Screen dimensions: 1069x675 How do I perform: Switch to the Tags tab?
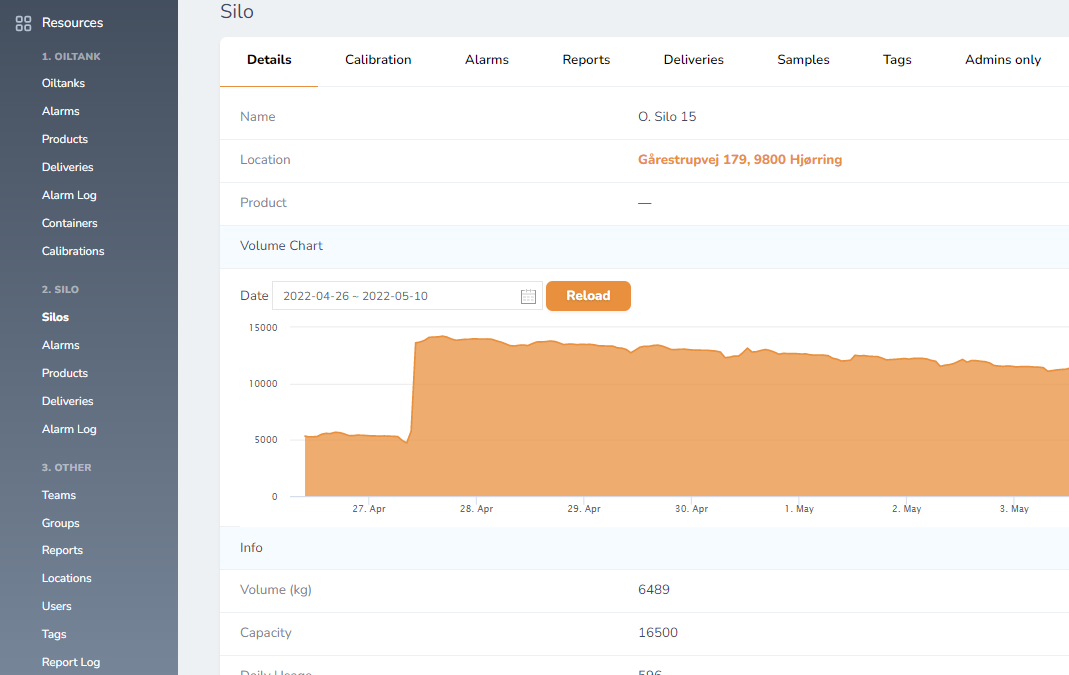tap(897, 60)
